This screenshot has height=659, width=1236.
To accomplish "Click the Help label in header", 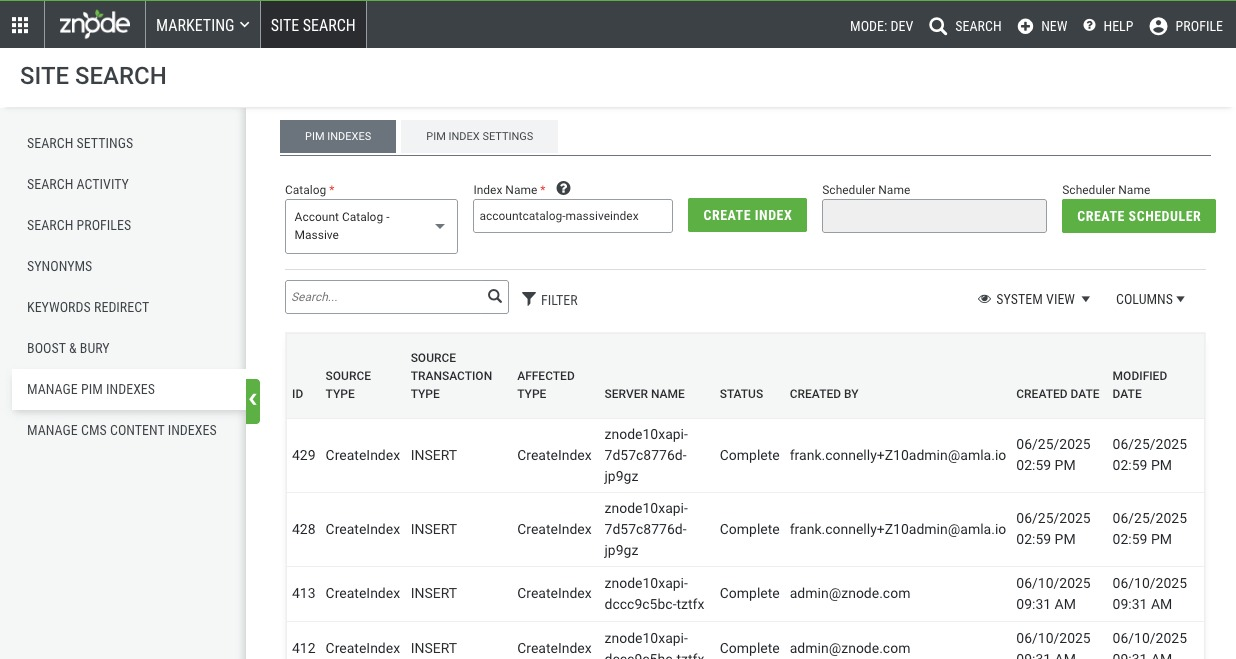I will 1118,27.
